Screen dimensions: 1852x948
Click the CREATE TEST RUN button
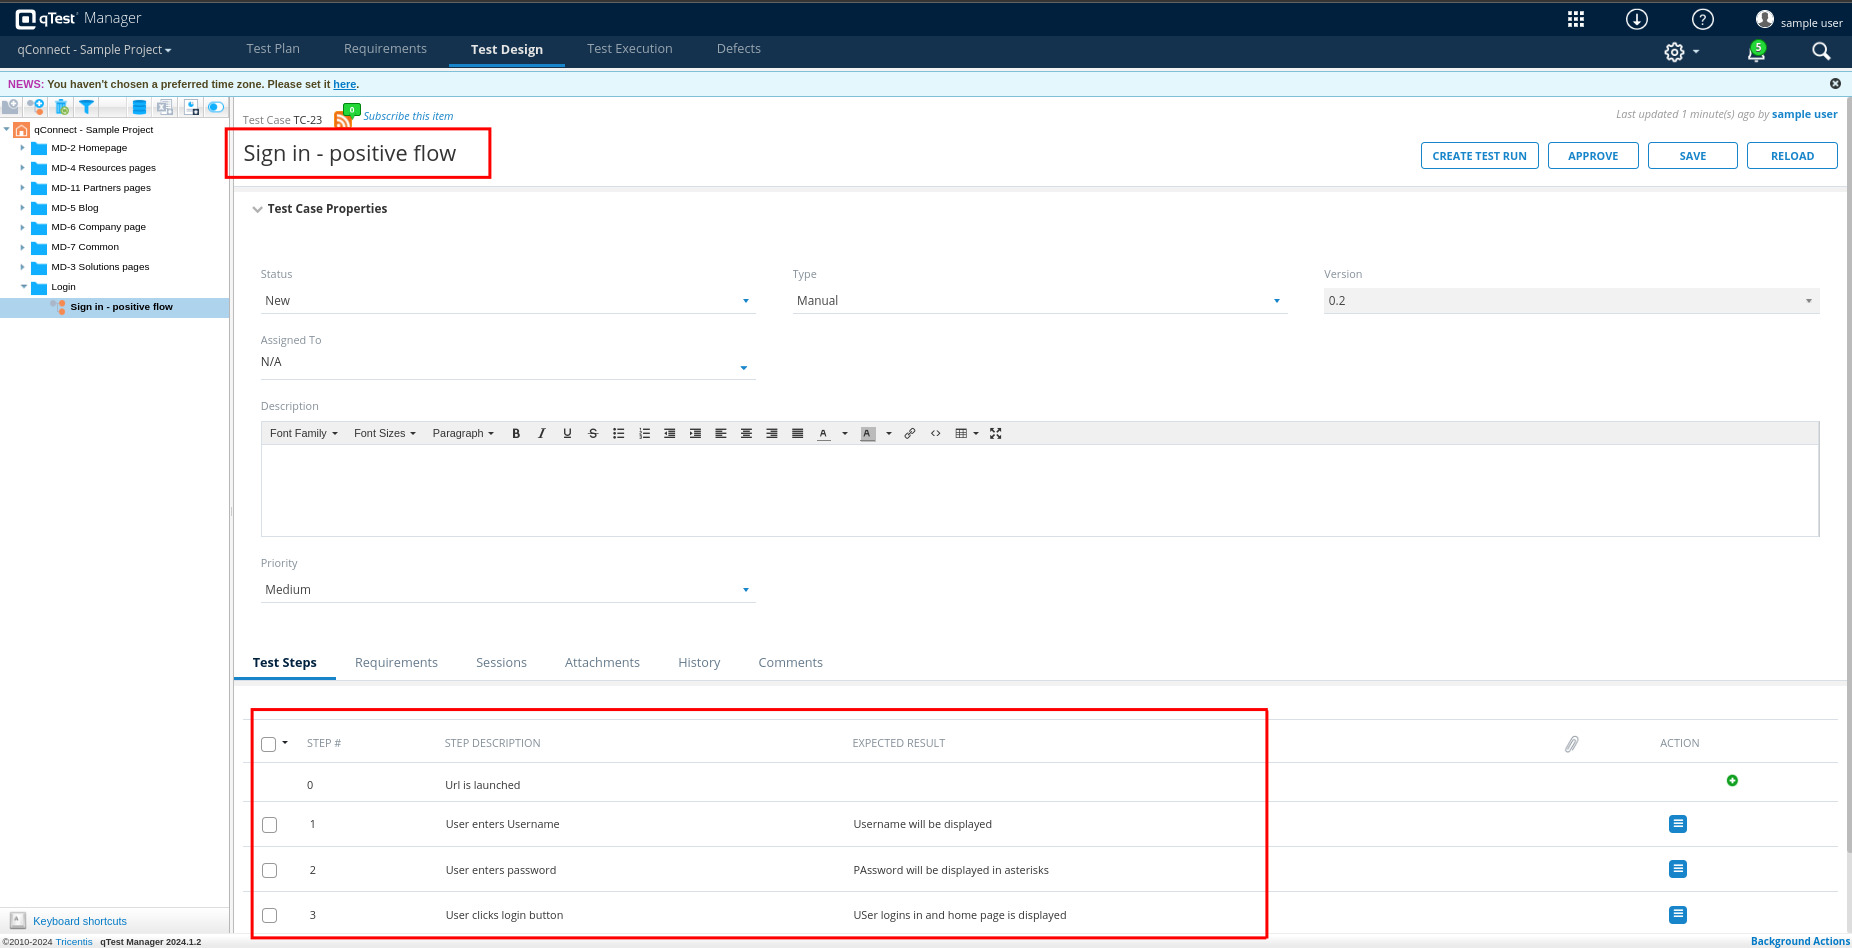tap(1479, 156)
